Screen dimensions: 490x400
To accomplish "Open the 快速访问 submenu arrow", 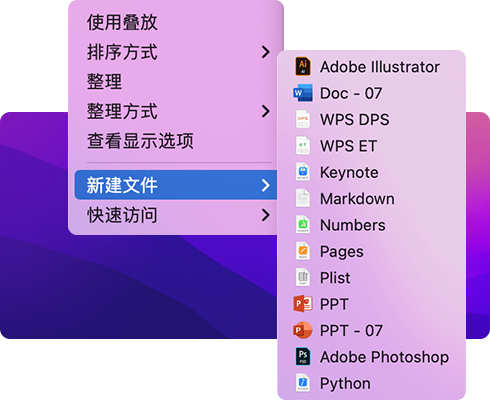I will (265, 215).
